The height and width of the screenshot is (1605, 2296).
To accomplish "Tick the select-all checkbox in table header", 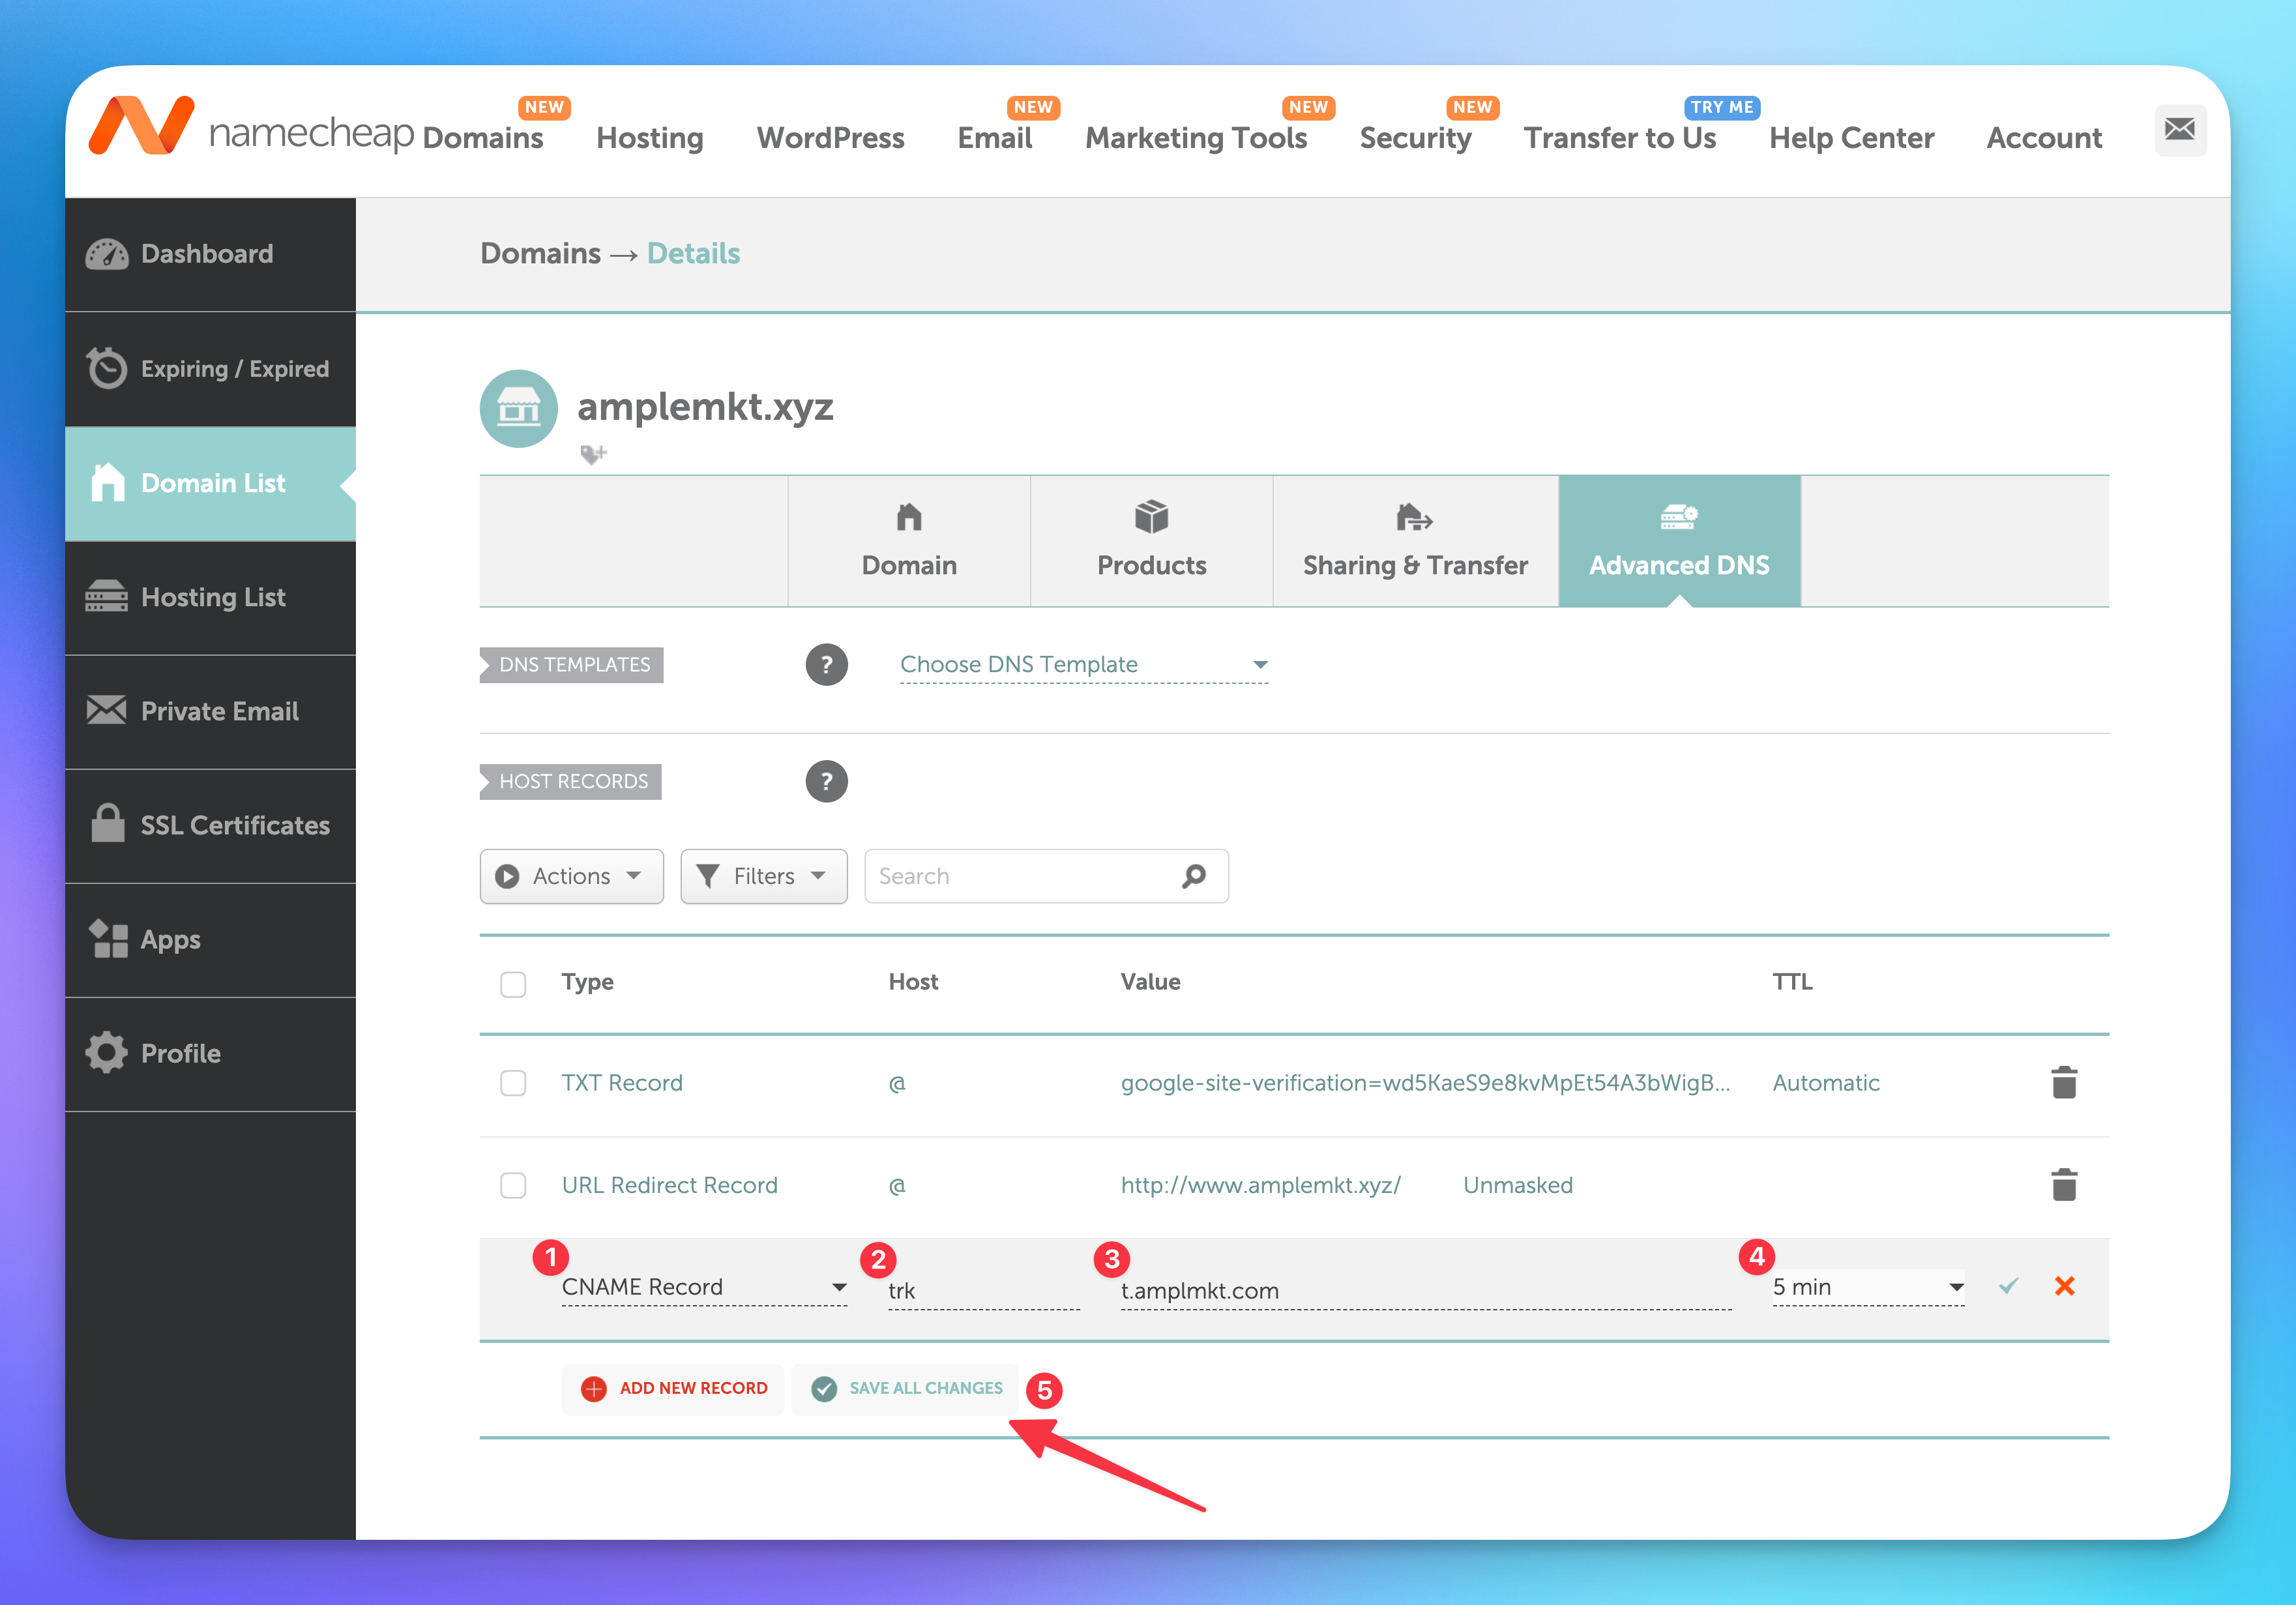I will (513, 984).
